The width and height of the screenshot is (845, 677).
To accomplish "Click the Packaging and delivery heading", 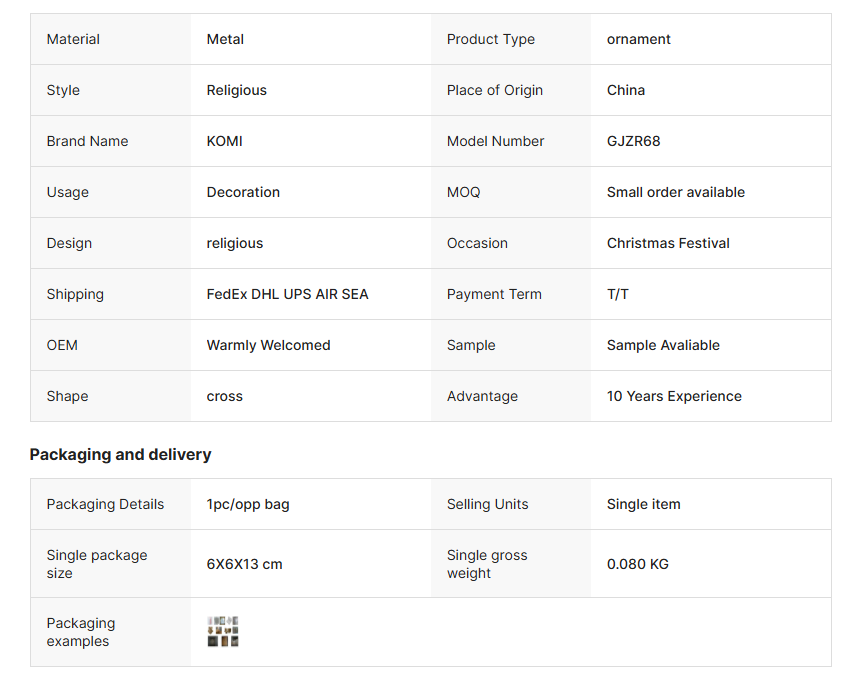I will coord(120,454).
